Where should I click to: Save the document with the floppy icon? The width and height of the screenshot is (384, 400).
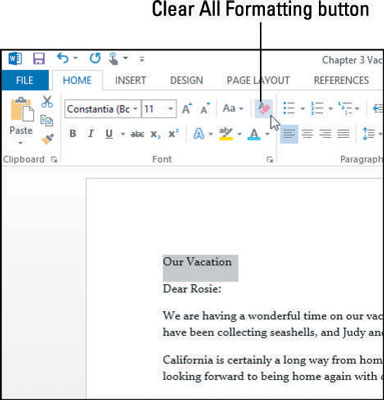39,59
